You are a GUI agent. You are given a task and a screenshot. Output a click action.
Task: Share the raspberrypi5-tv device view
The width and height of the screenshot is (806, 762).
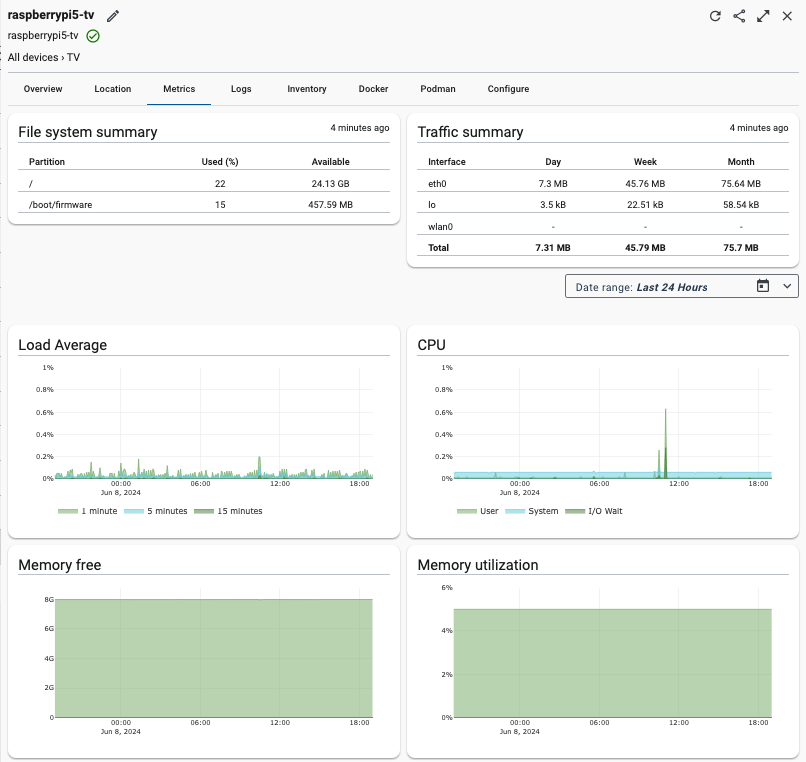tap(739, 15)
